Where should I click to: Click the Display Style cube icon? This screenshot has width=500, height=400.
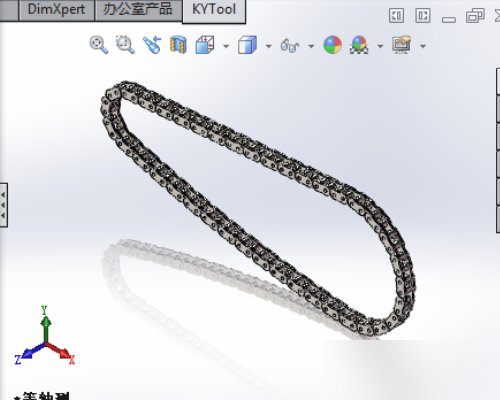247,45
